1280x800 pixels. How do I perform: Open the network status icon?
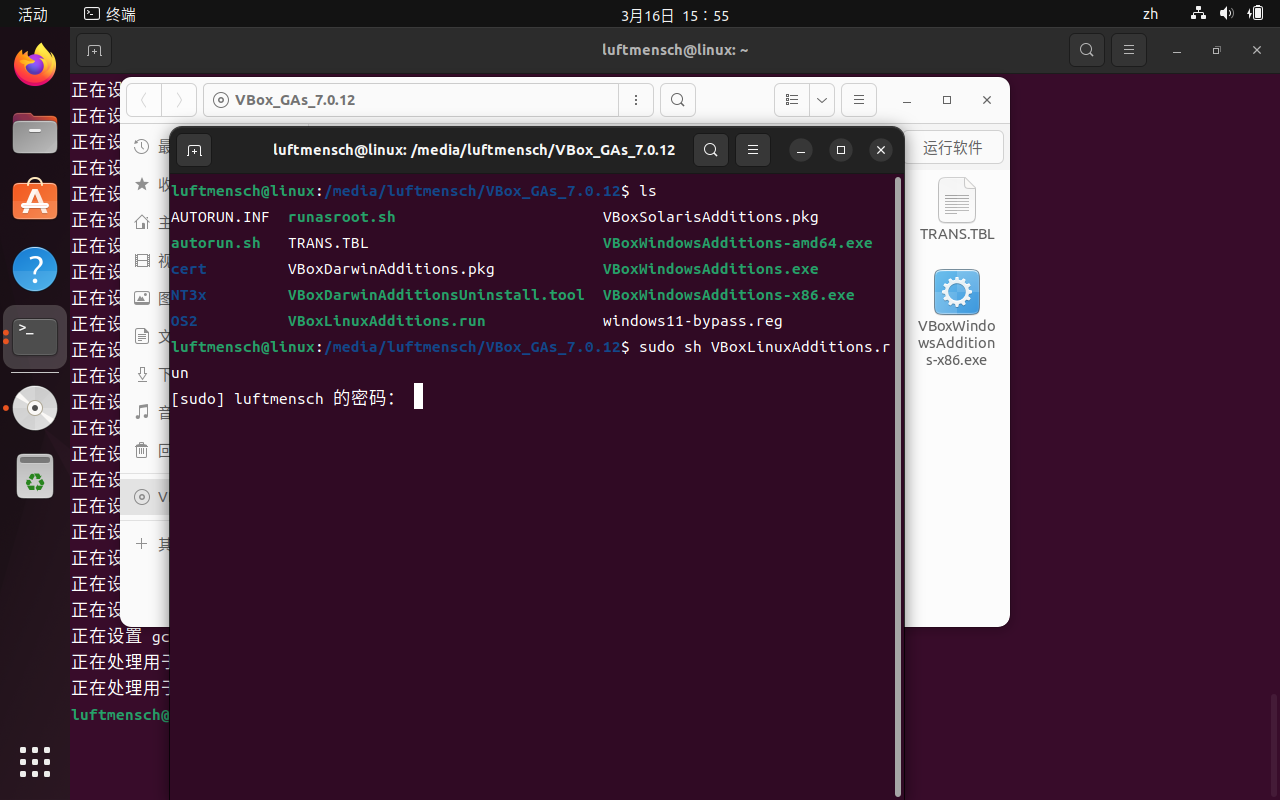[x=1198, y=14]
